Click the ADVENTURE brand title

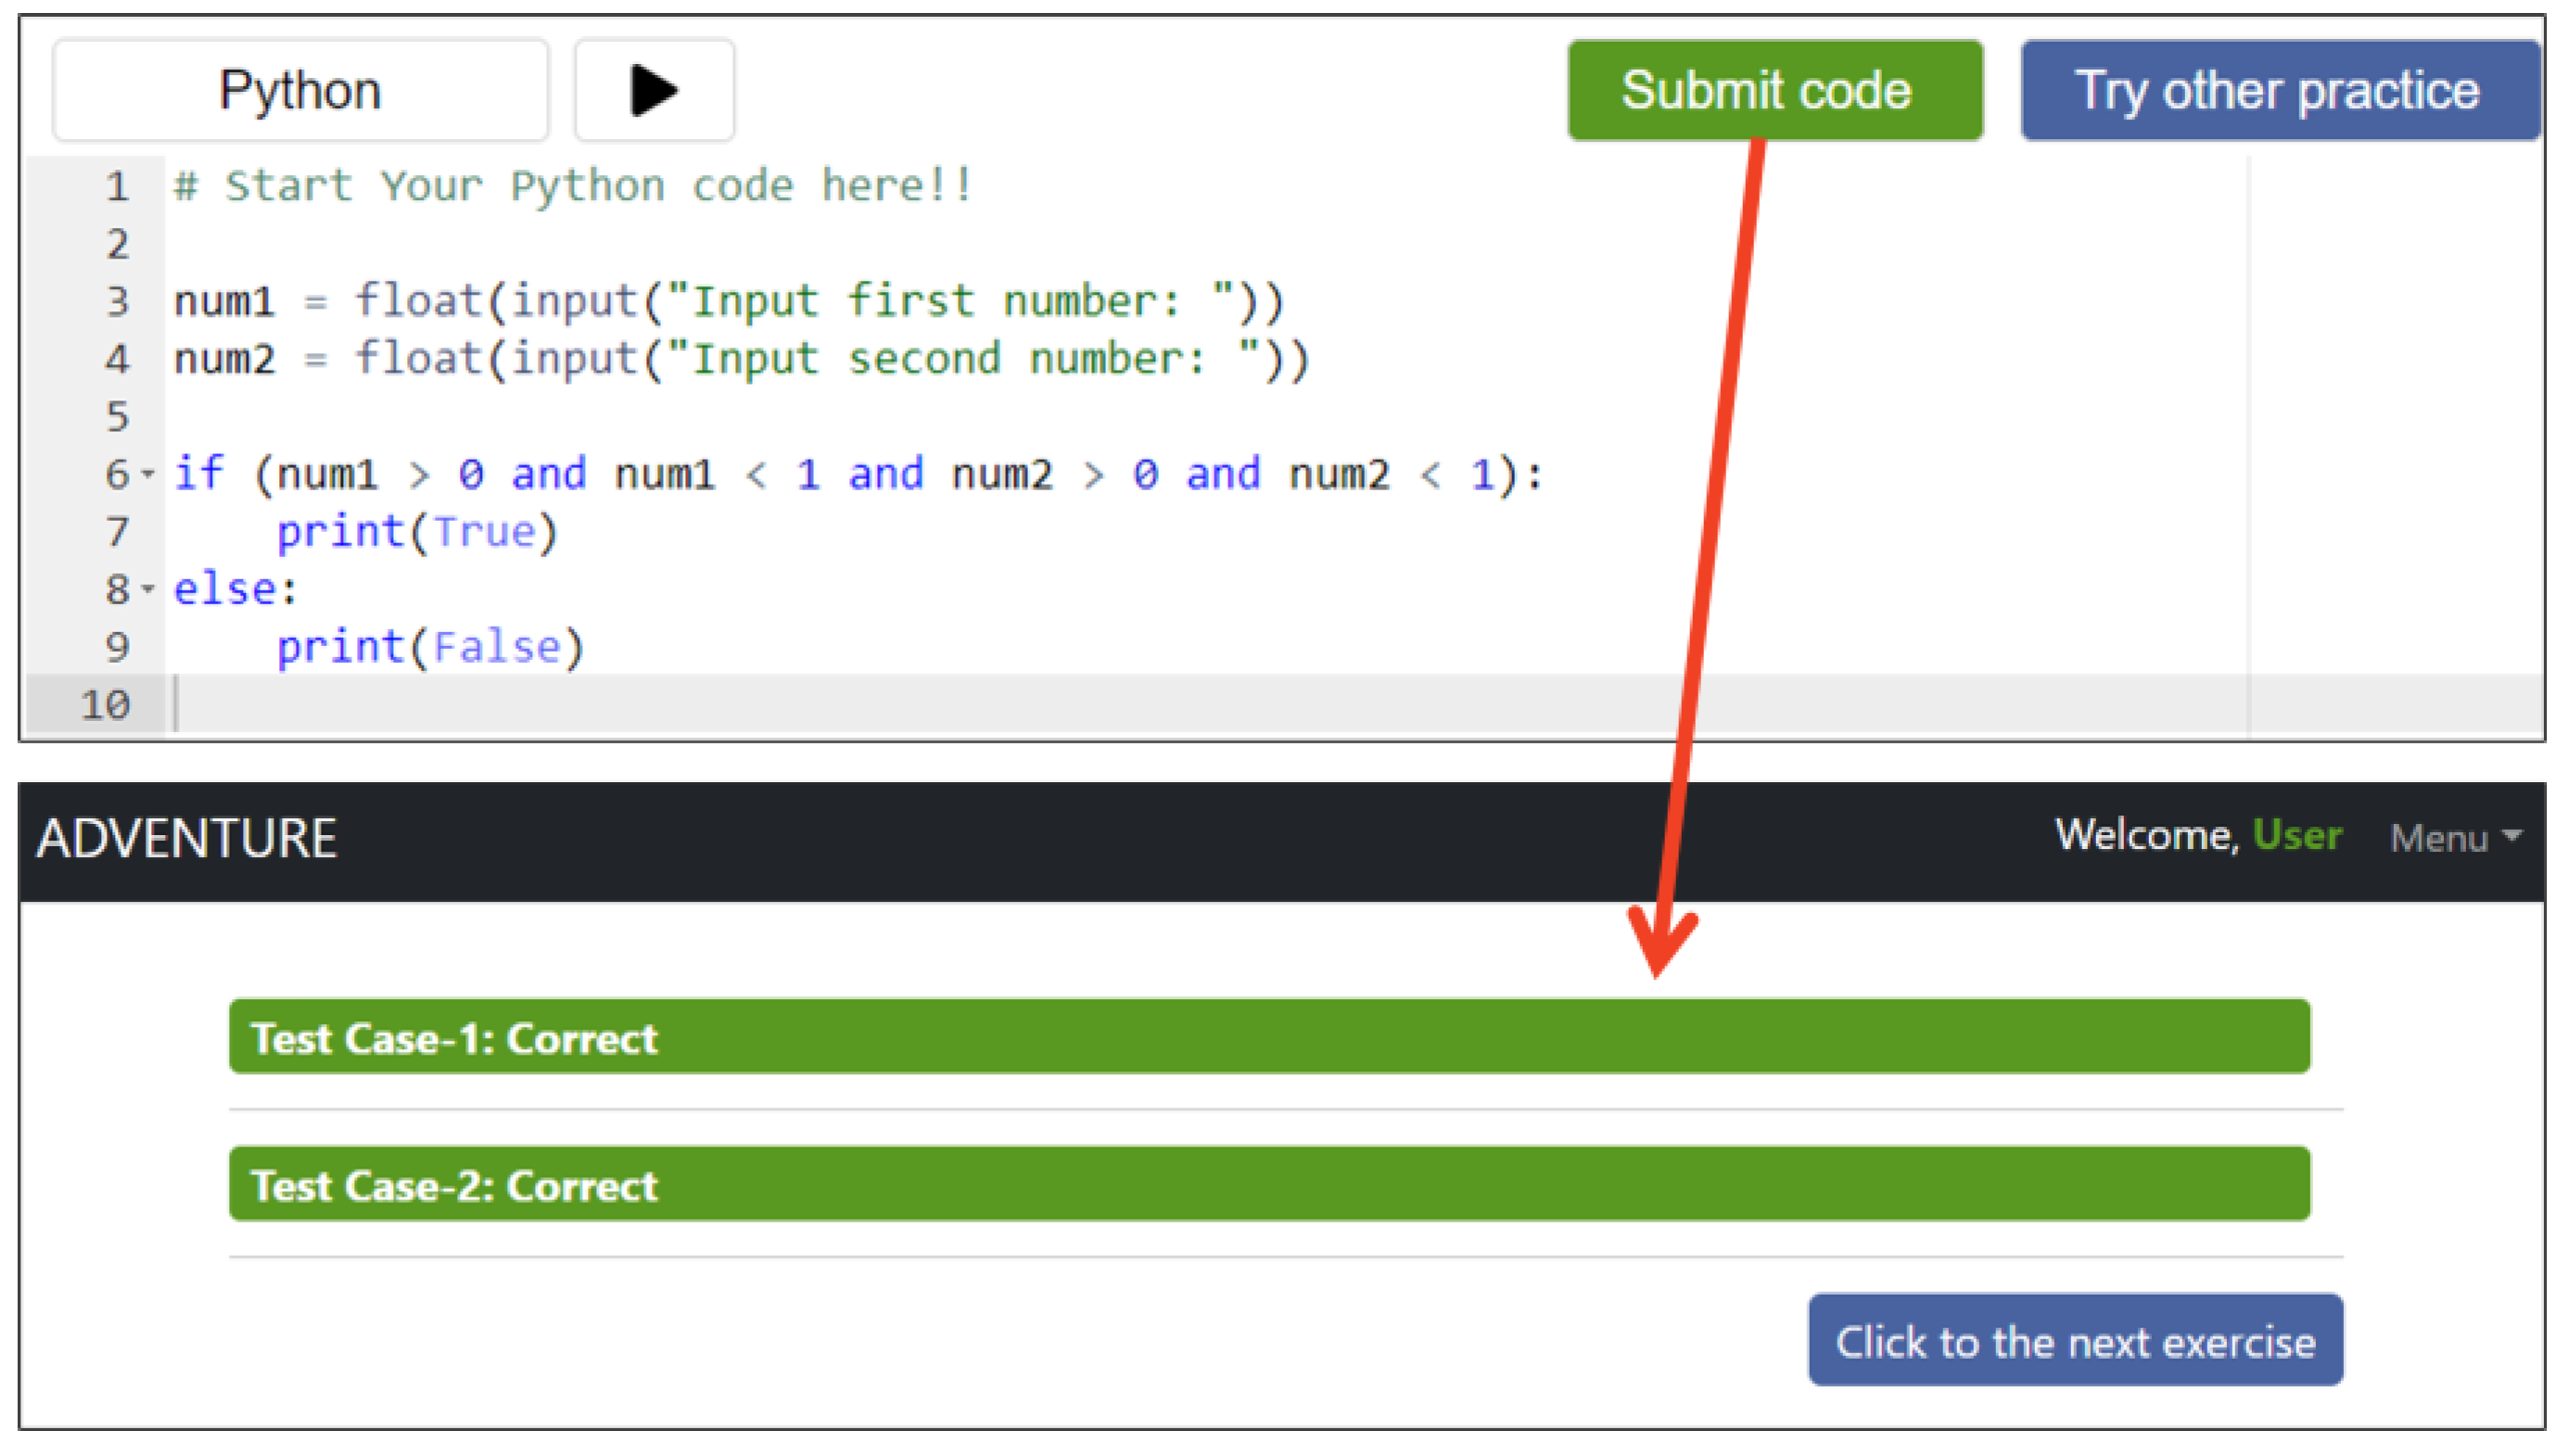pos(187,838)
